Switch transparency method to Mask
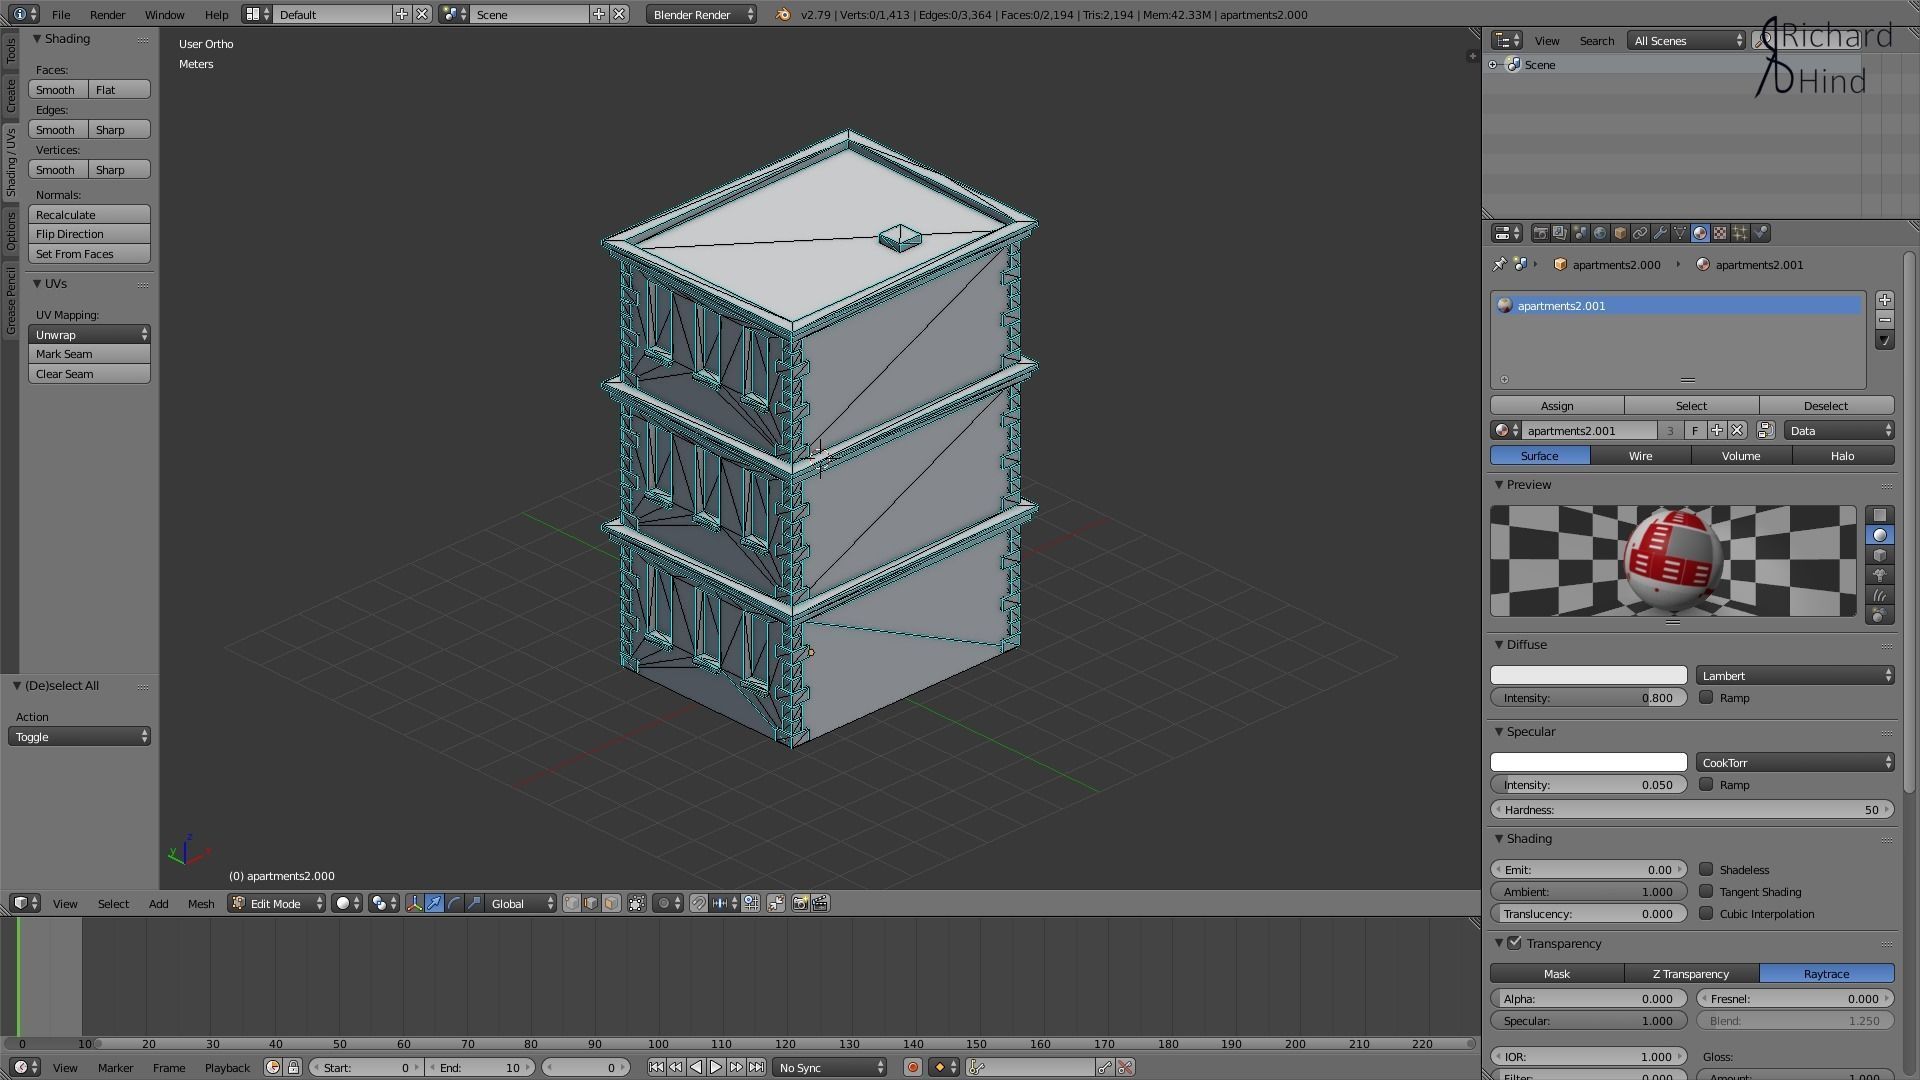 point(1557,973)
